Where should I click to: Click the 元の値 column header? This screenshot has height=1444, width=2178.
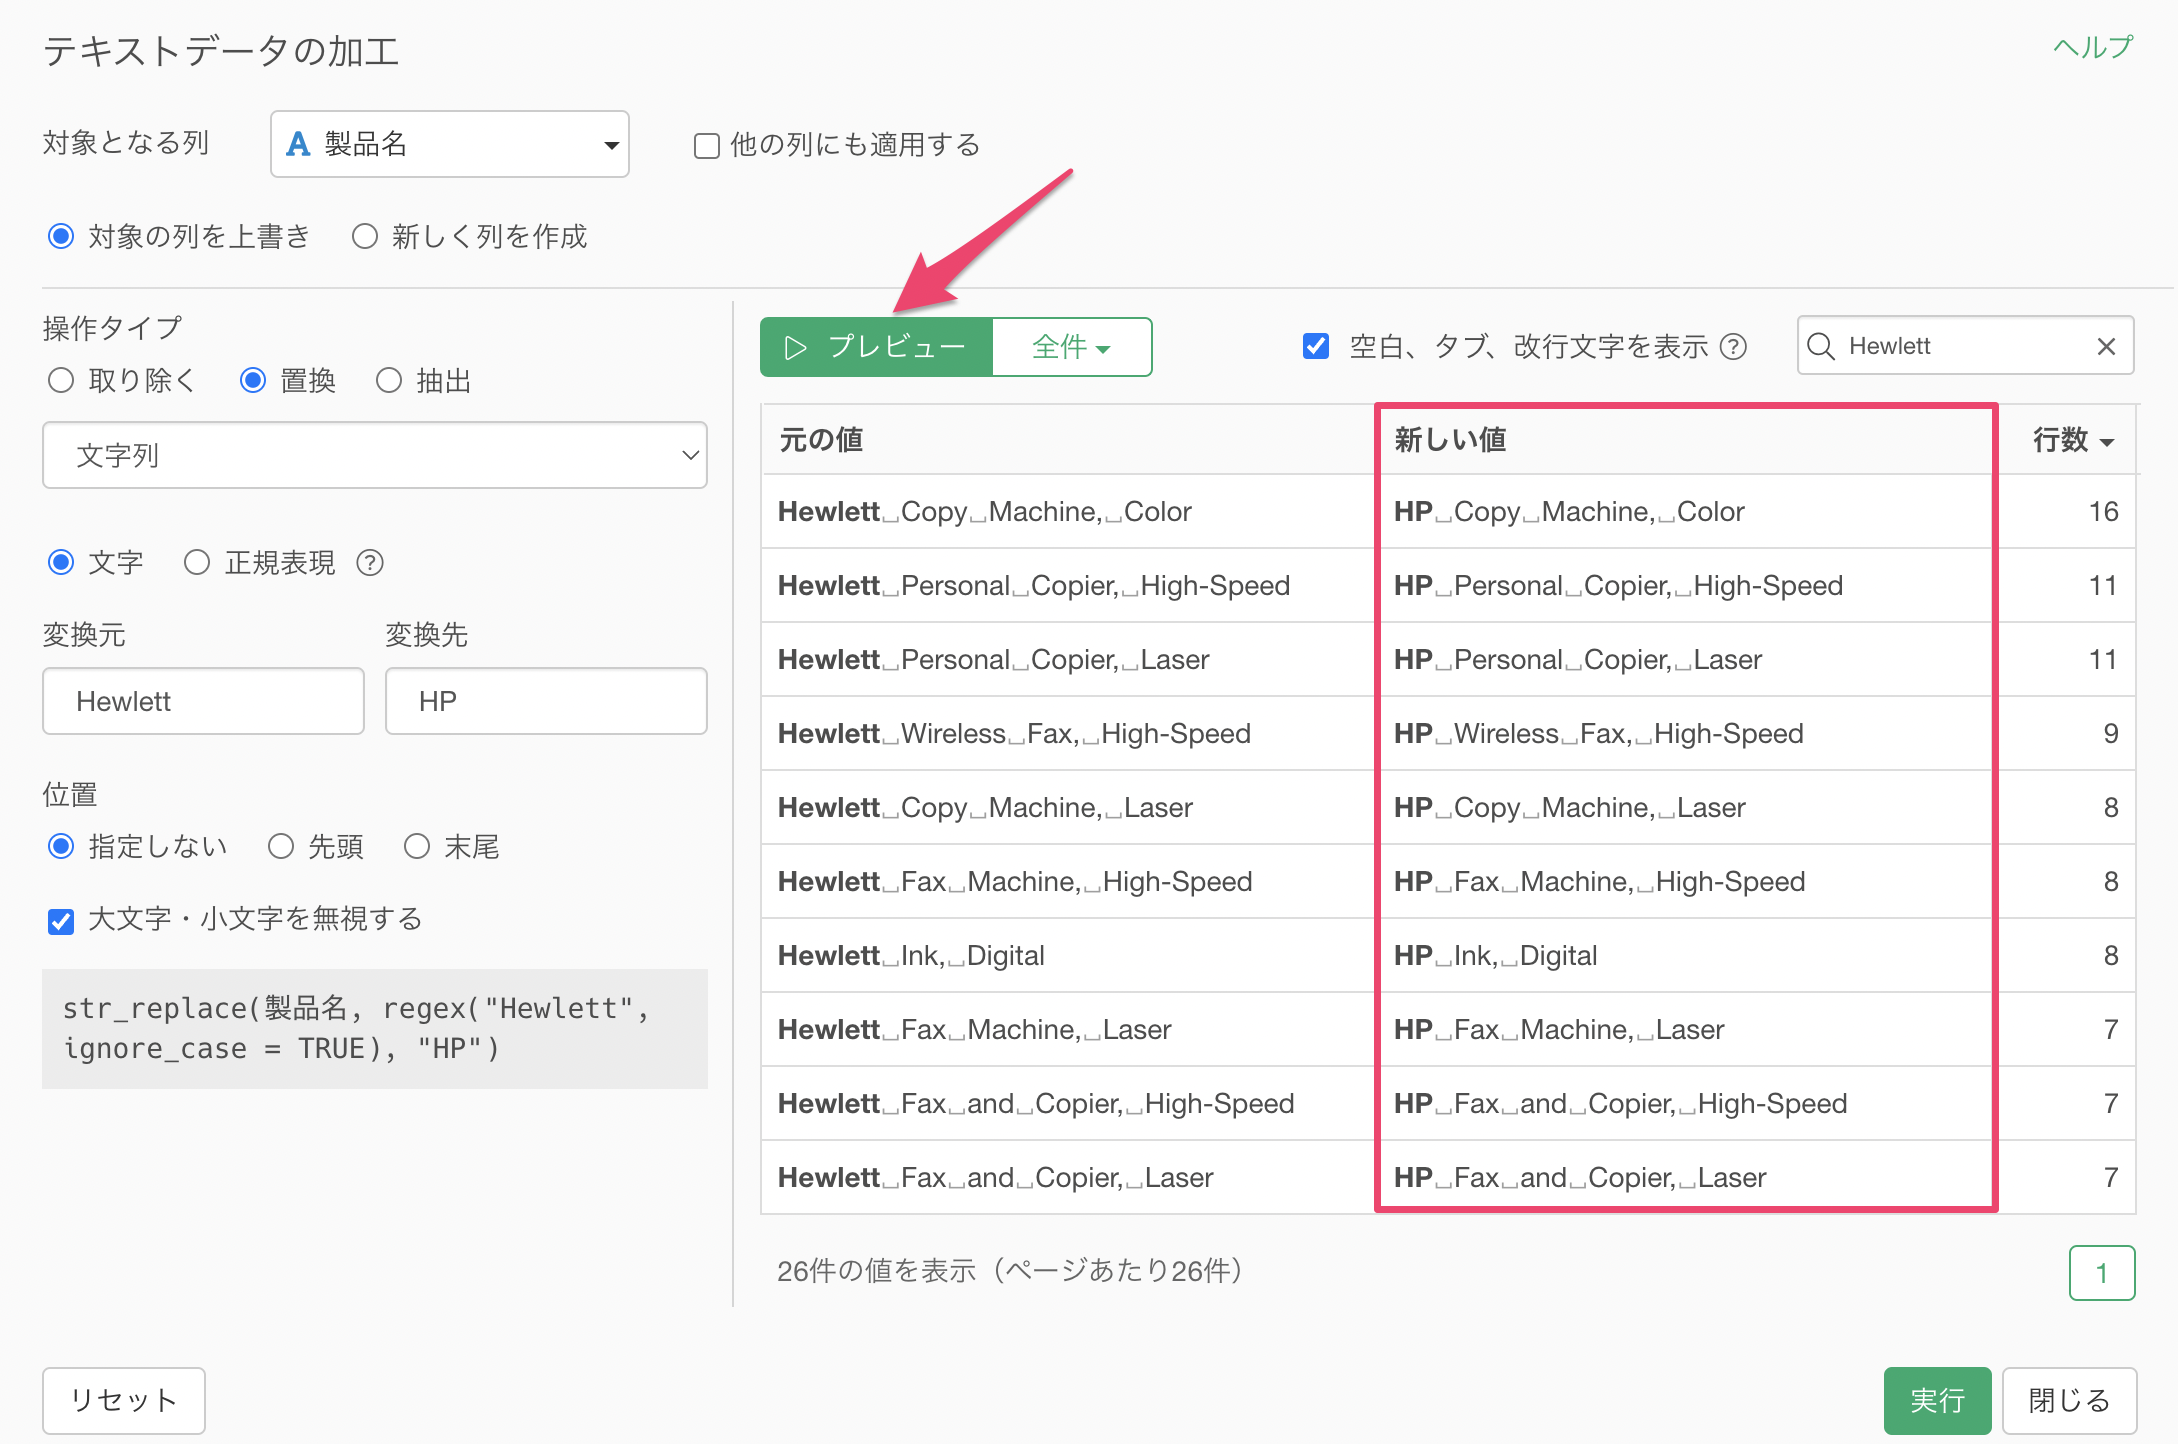(x=821, y=439)
